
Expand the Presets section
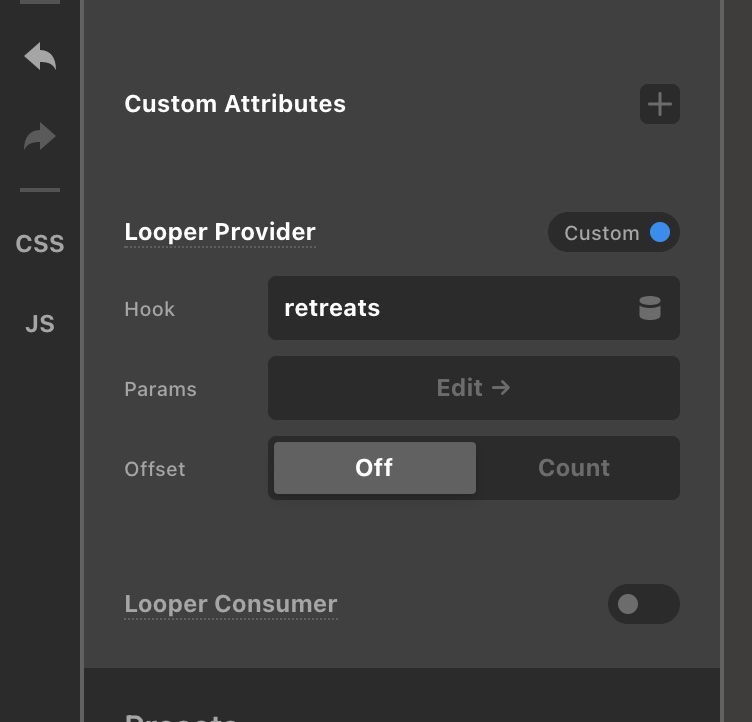coord(181,714)
